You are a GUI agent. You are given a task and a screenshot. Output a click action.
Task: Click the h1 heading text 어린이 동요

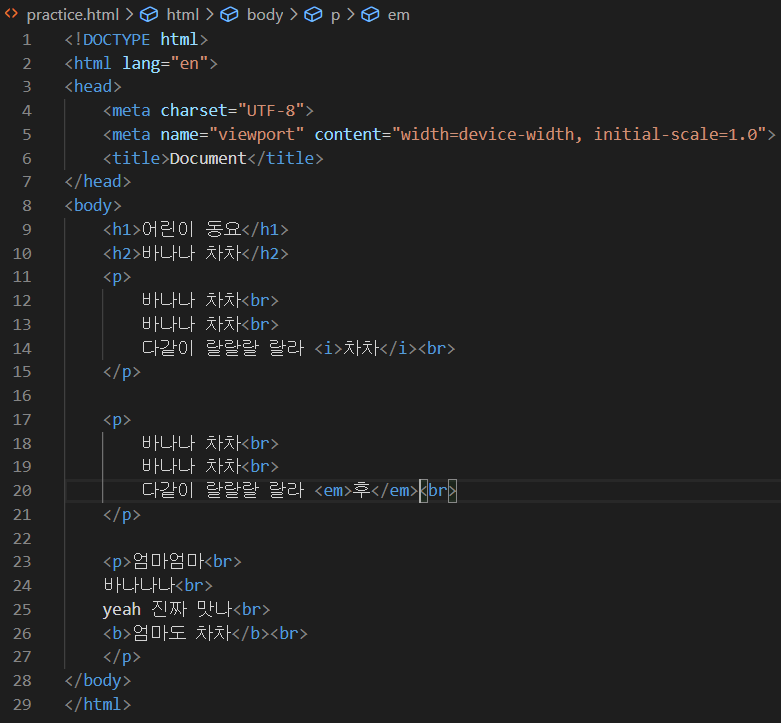point(191,230)
